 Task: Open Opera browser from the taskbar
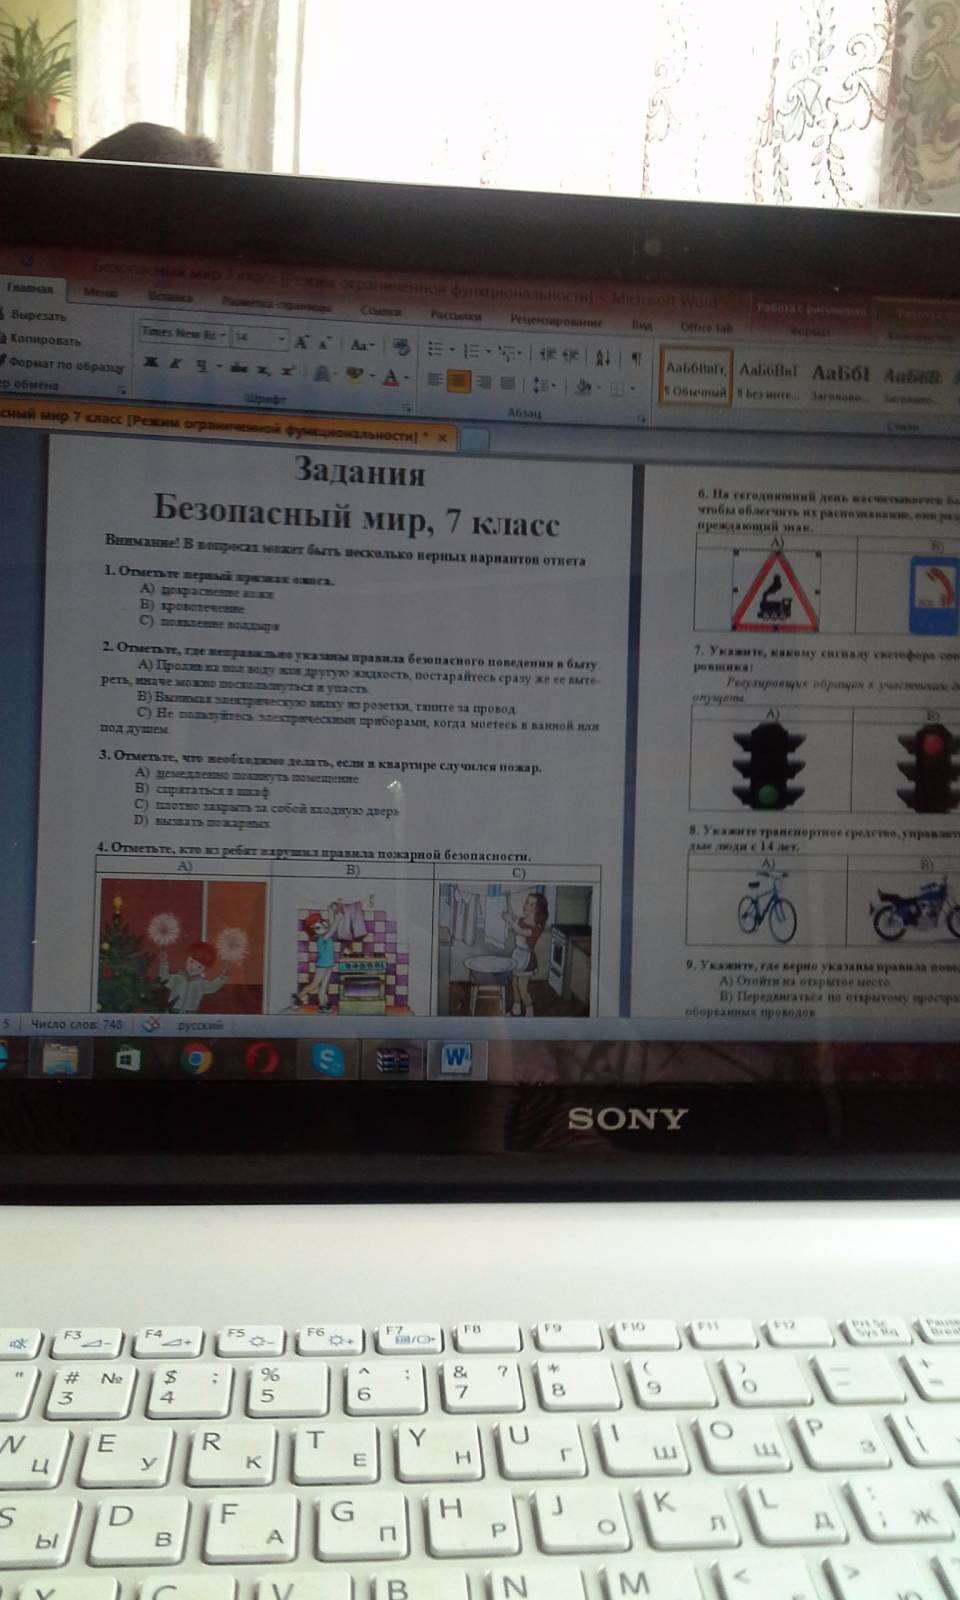pyautogui.click(x=262, y=1059)
